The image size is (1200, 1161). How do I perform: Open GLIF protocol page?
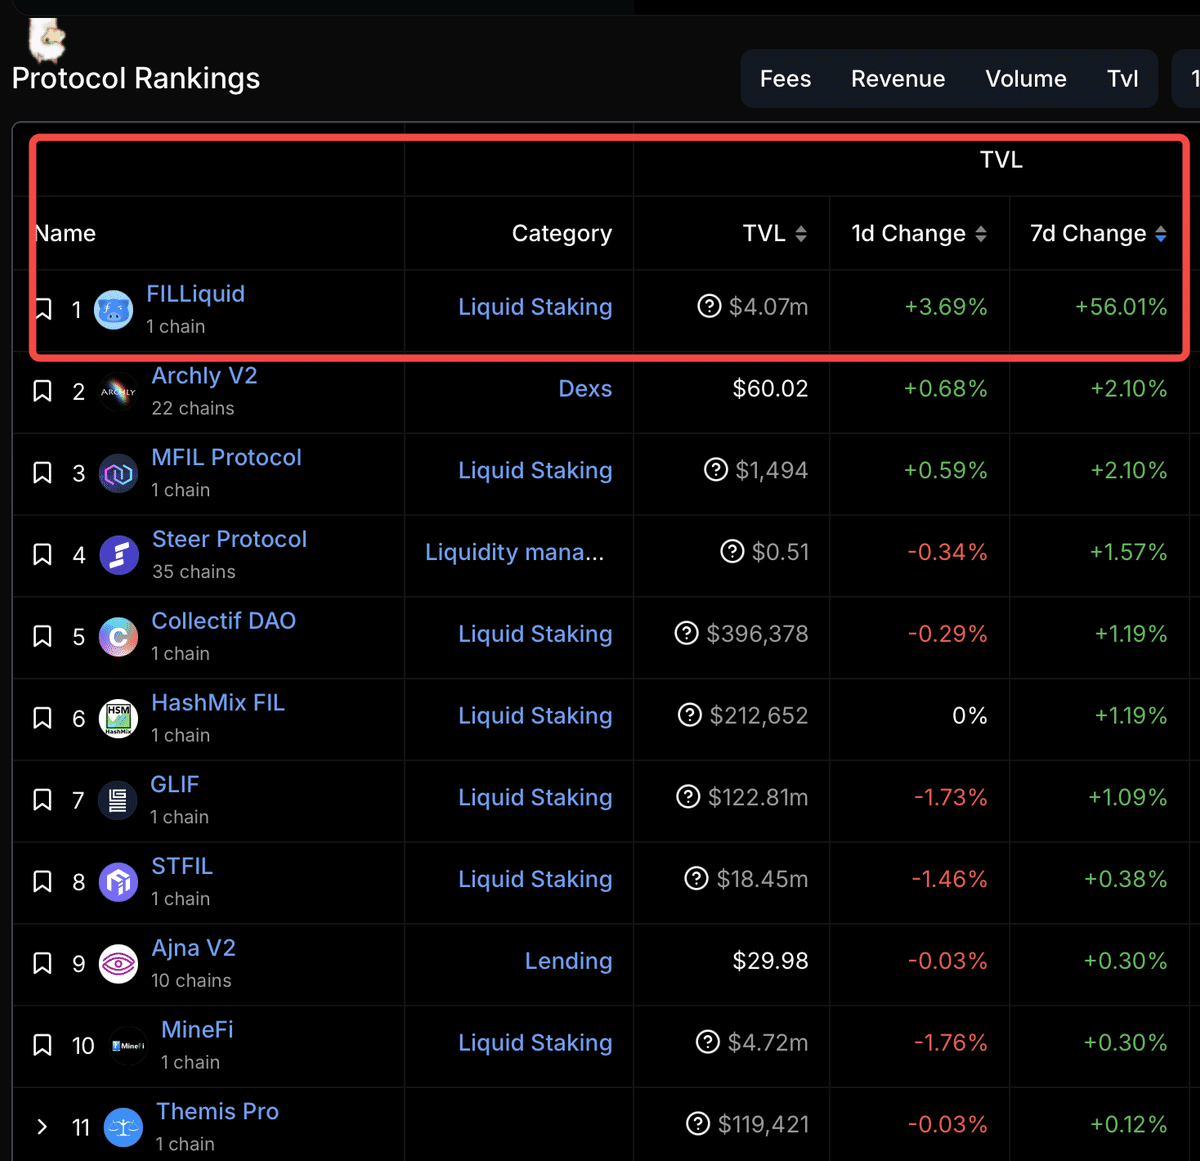coord(174,785)
